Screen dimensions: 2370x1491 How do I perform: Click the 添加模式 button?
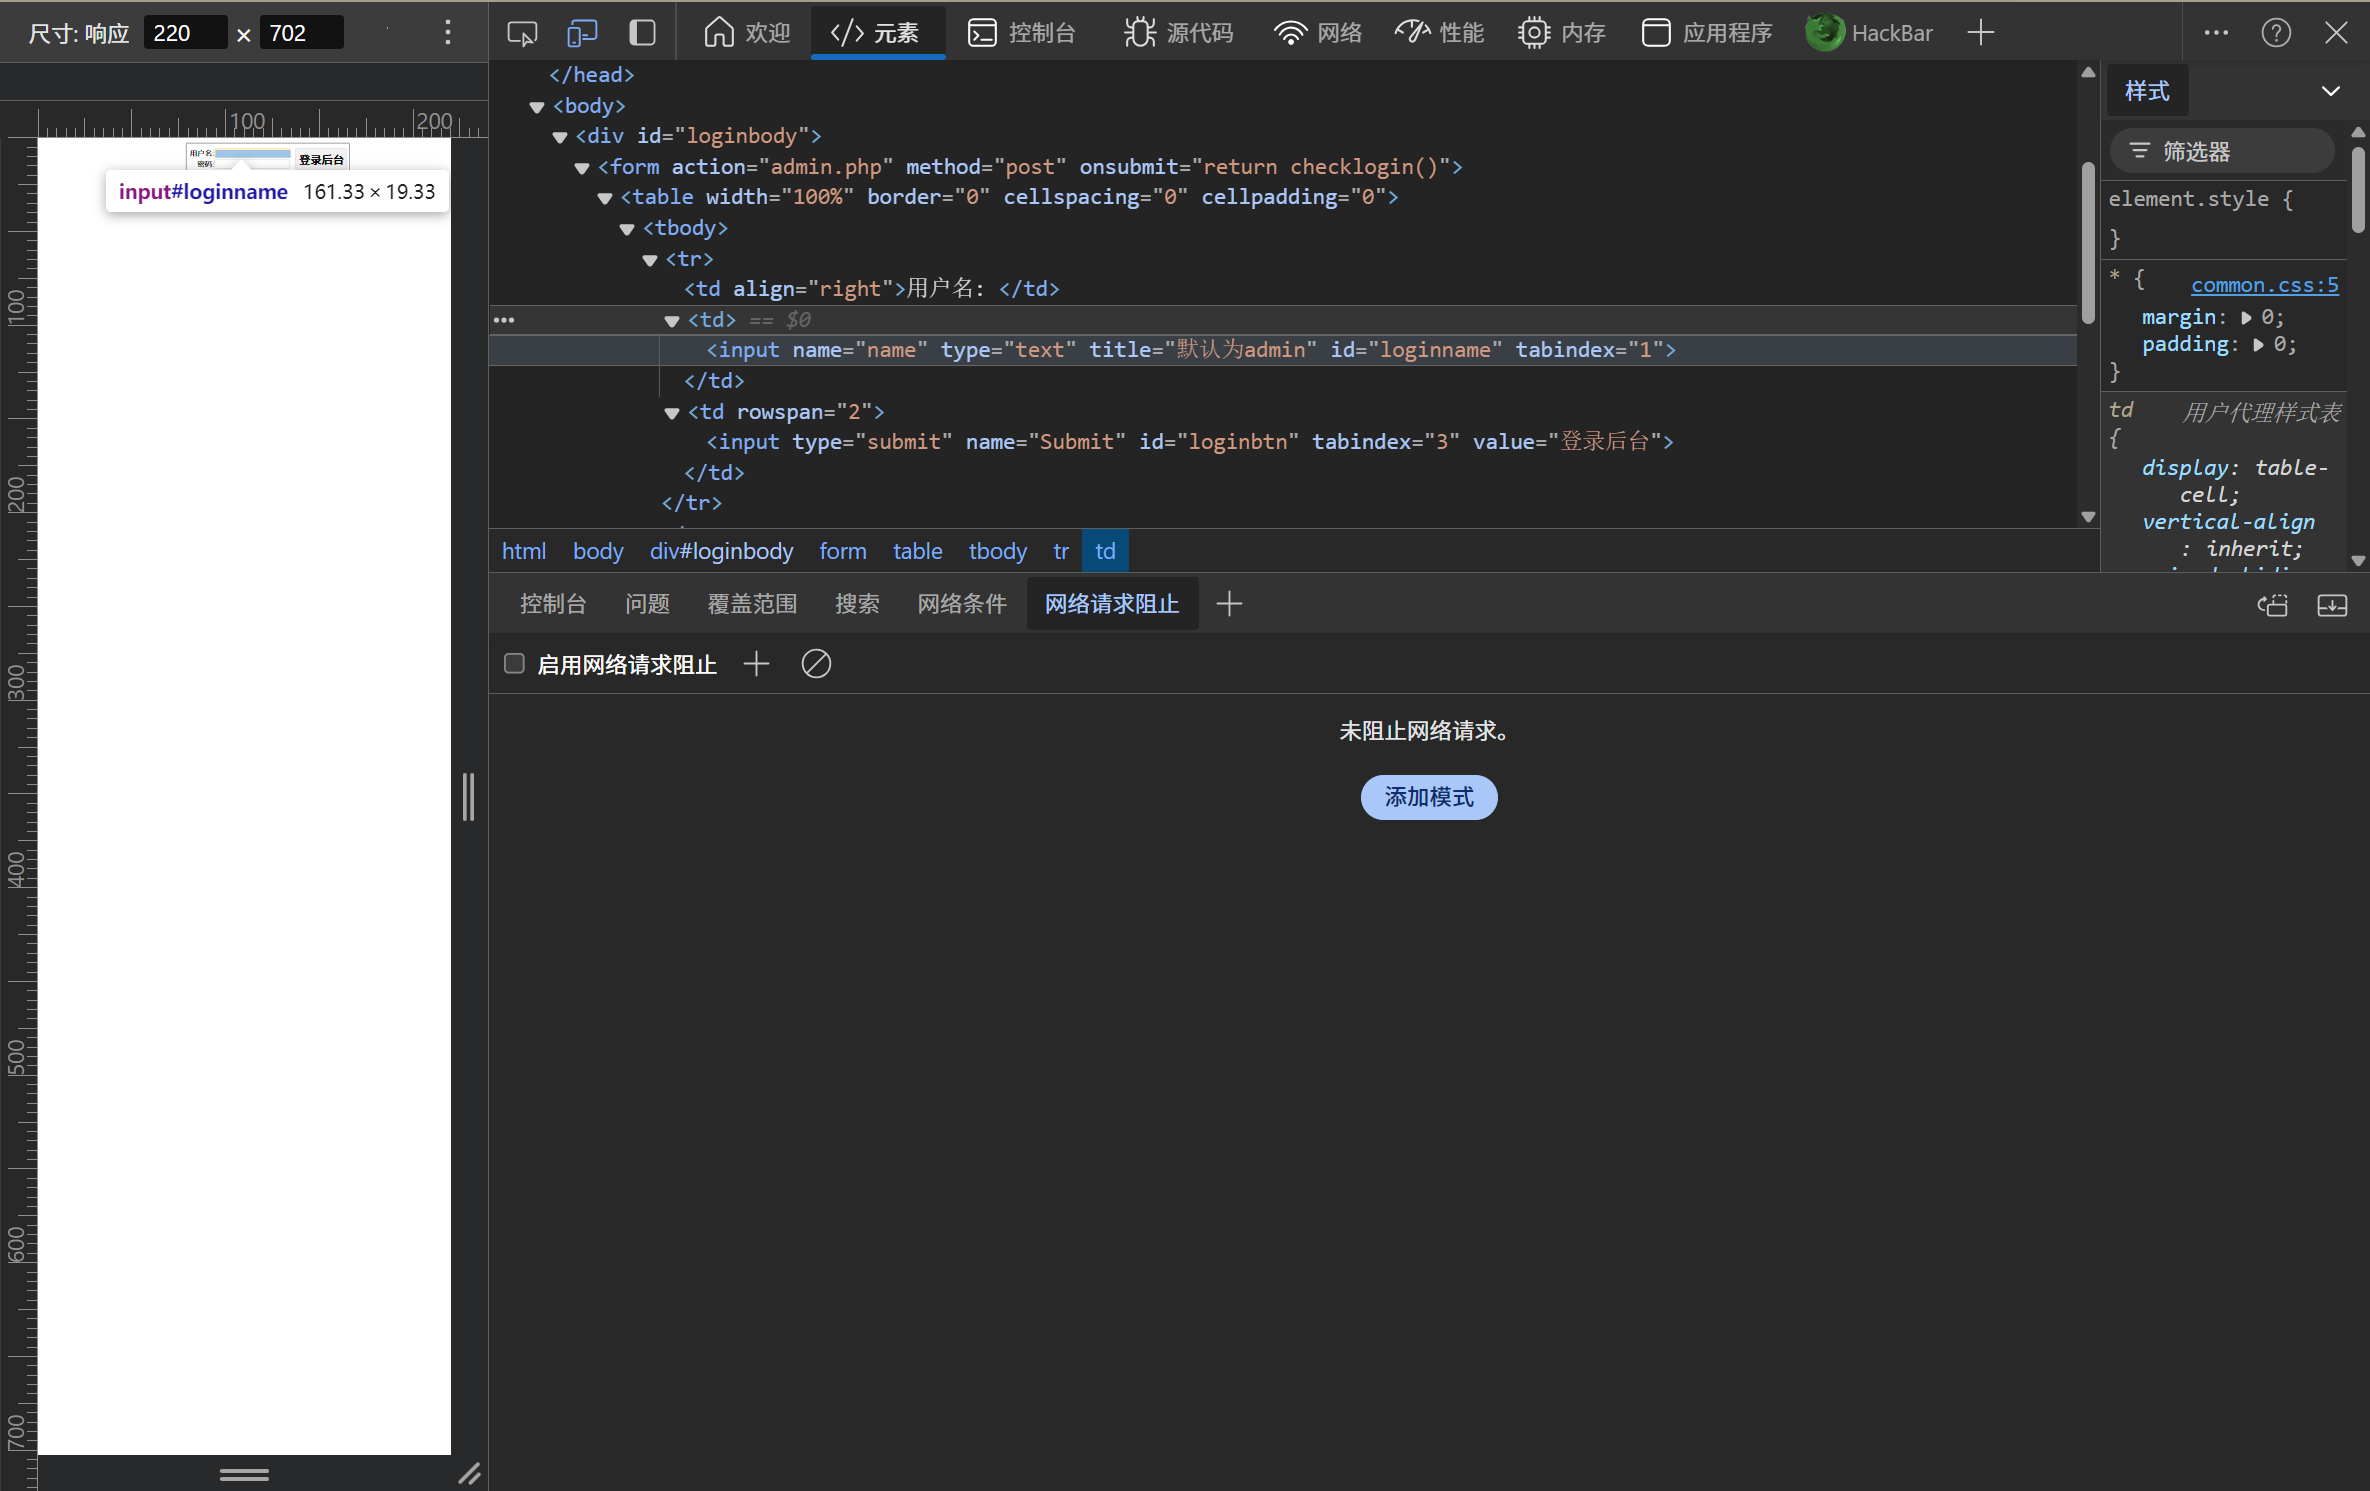[x=1428, y=797]
